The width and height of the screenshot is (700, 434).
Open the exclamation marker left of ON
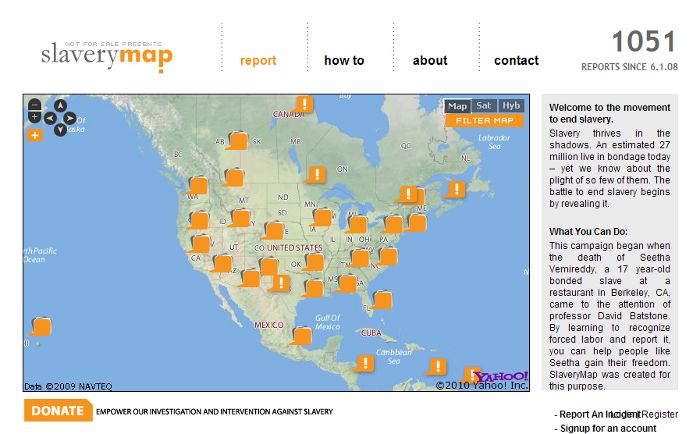316,174
